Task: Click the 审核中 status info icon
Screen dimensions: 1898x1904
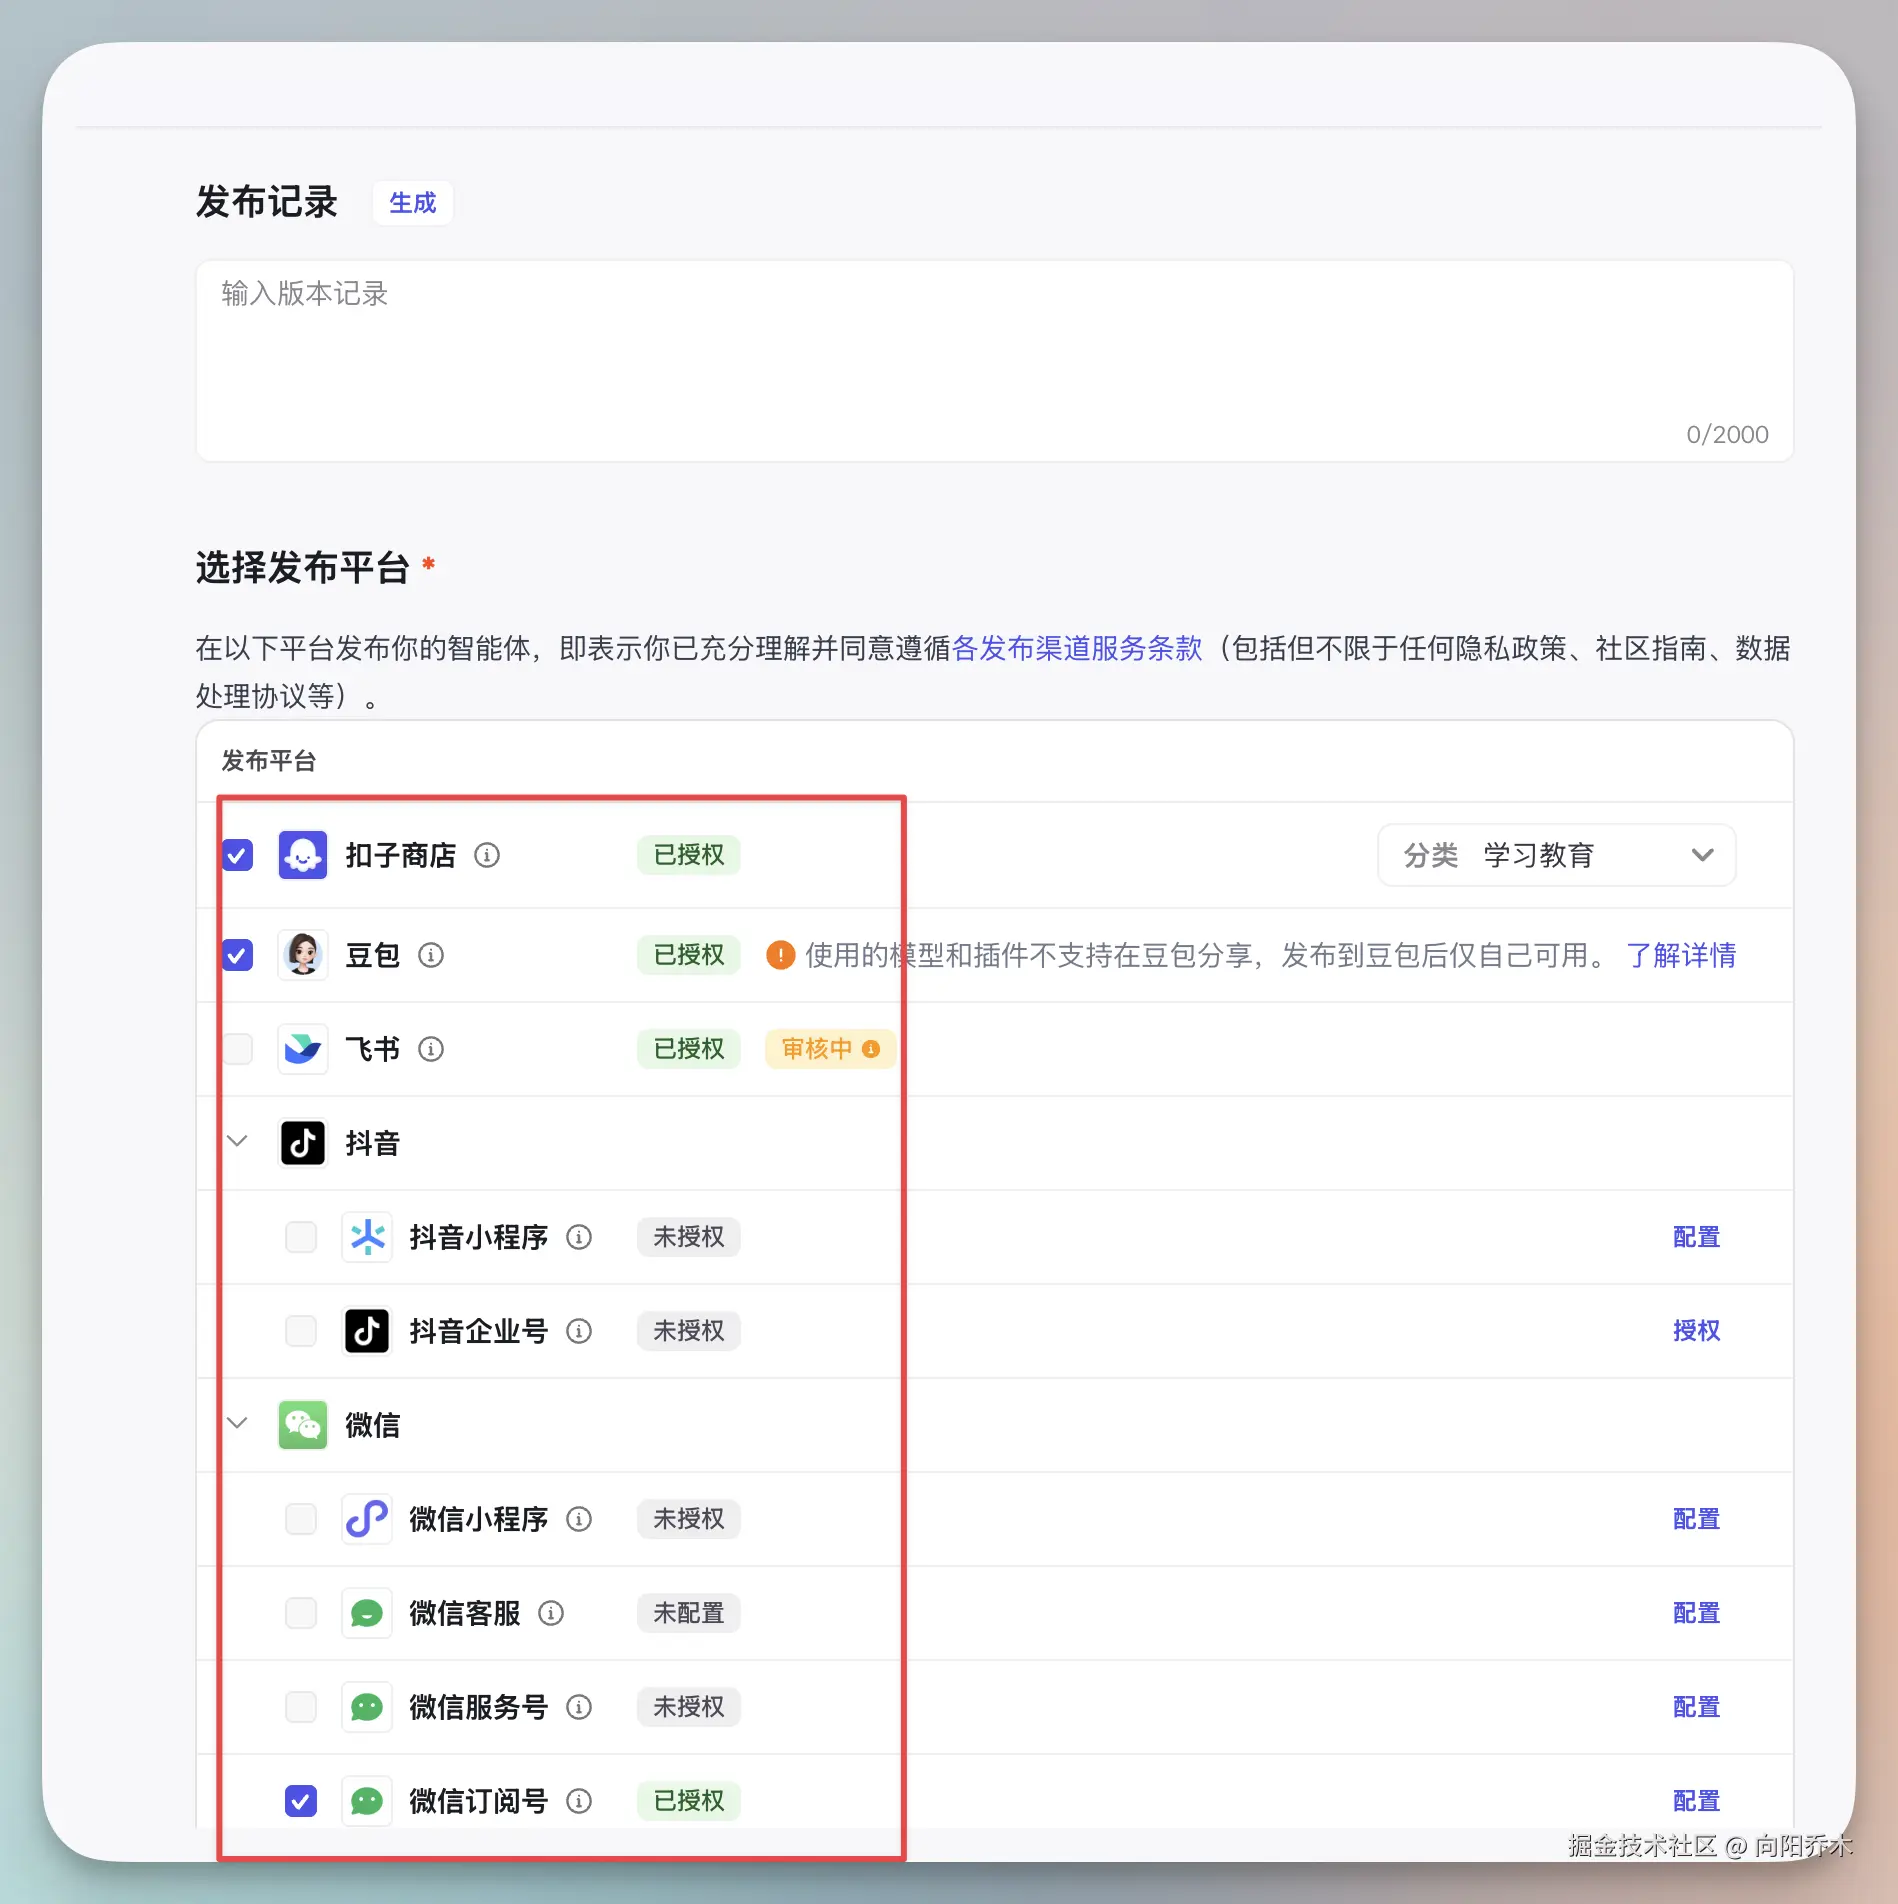Action: coord(871,1049)
